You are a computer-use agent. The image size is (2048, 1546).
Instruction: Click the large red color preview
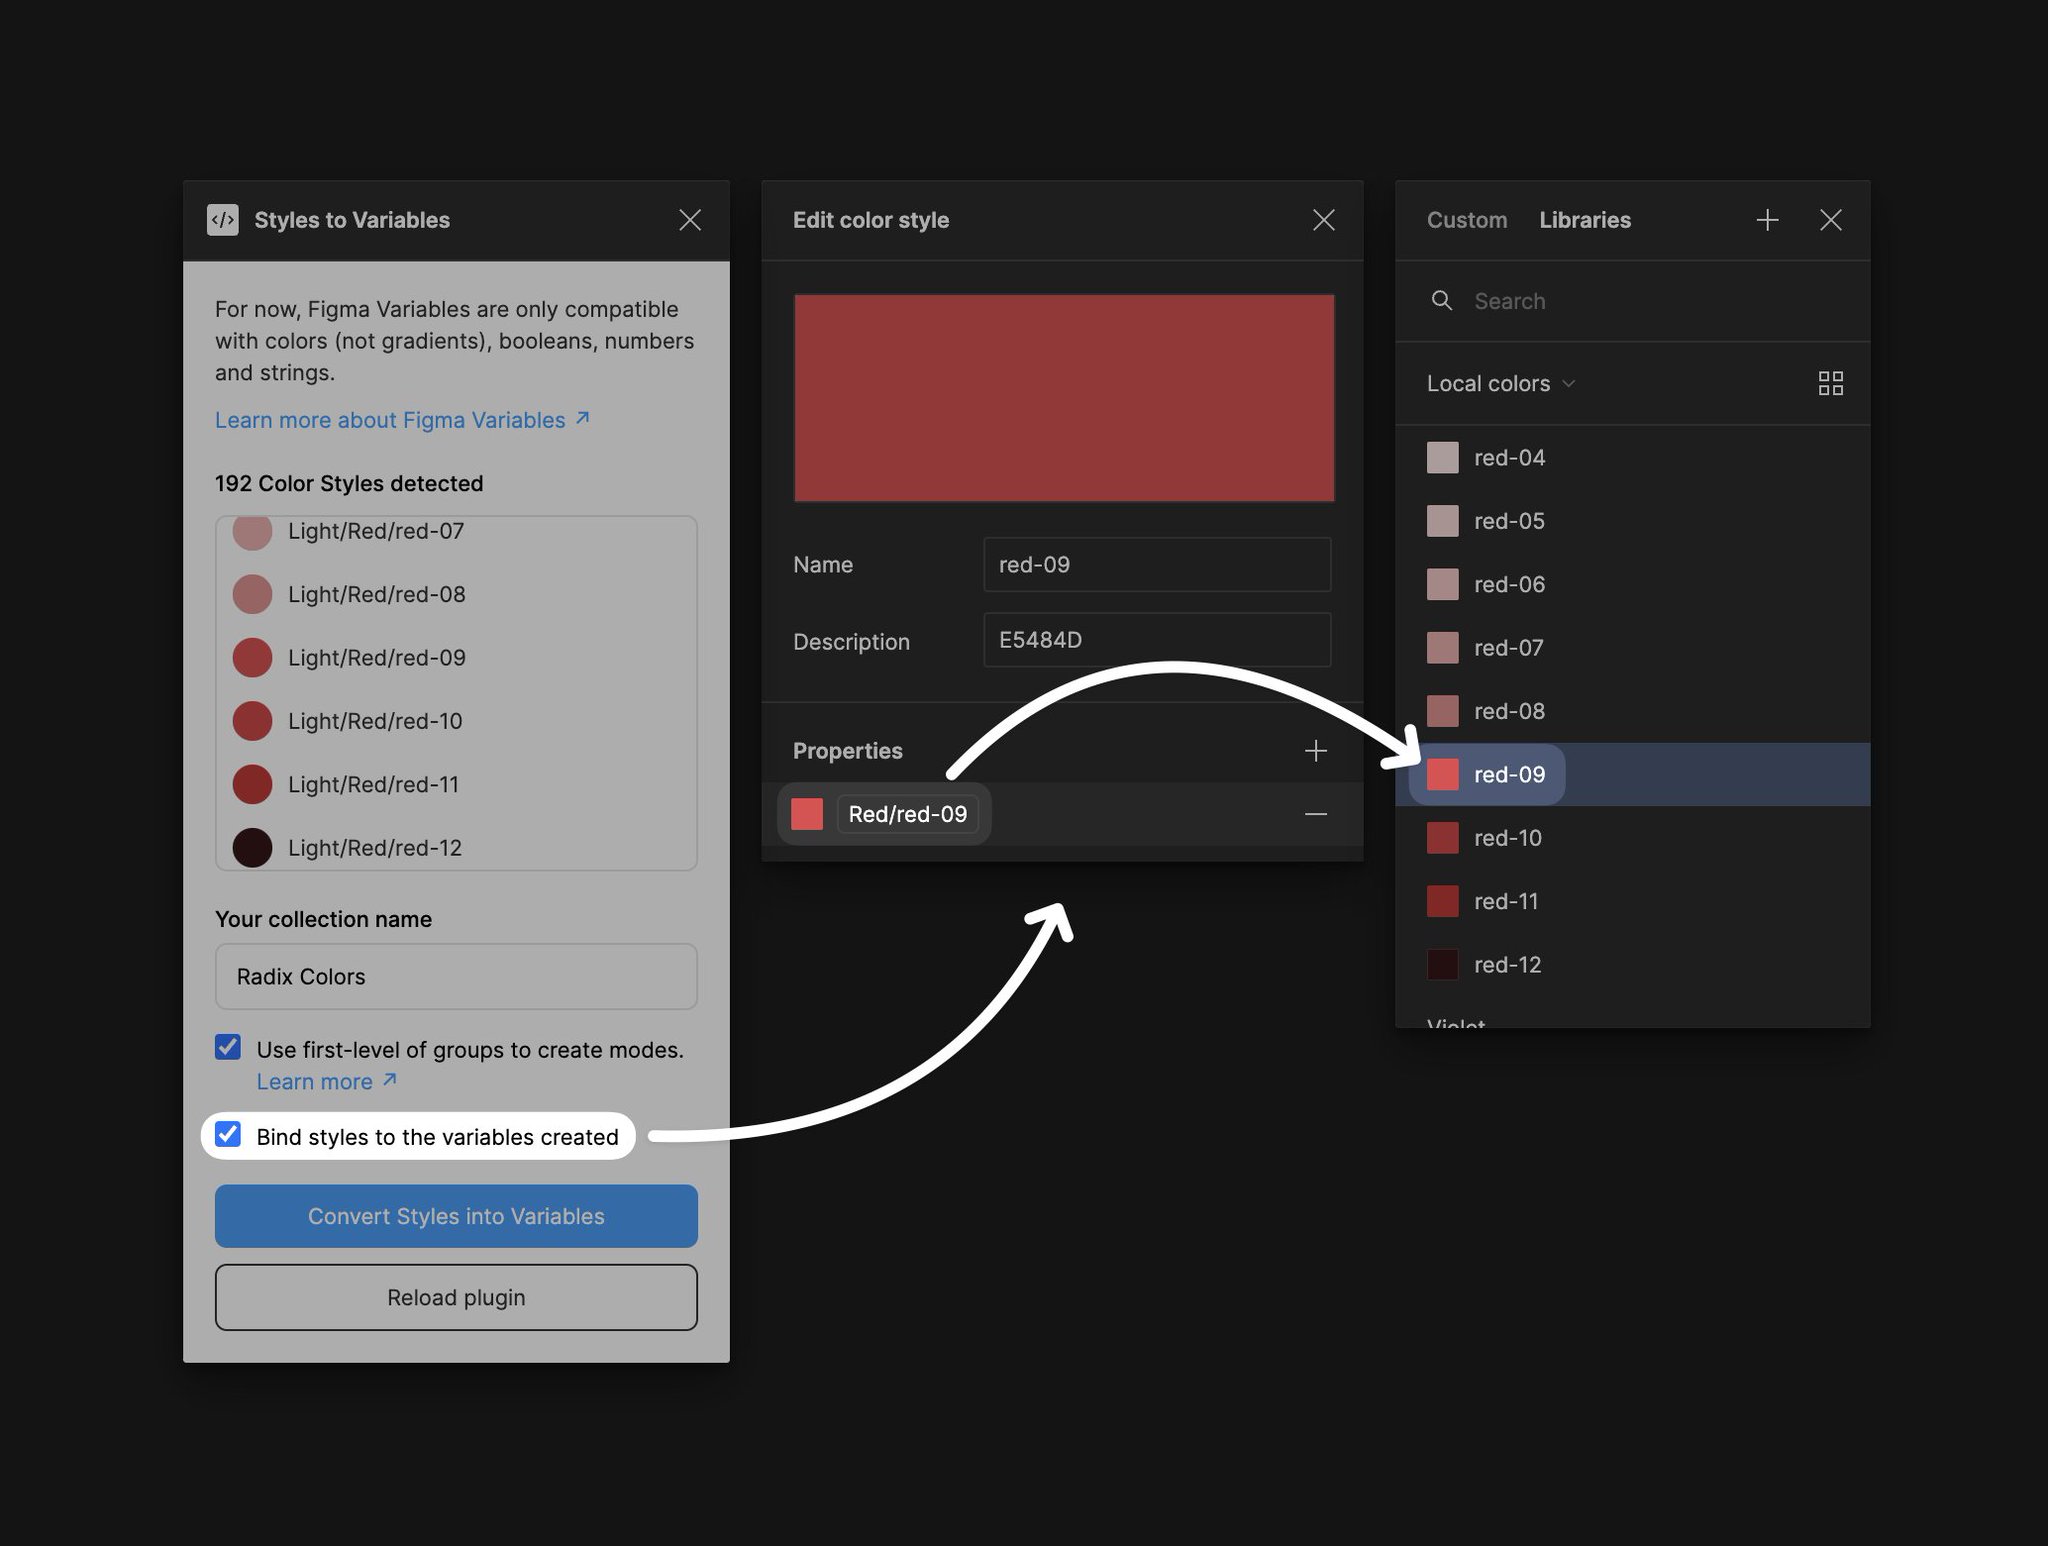click(x=1063, y=396)
